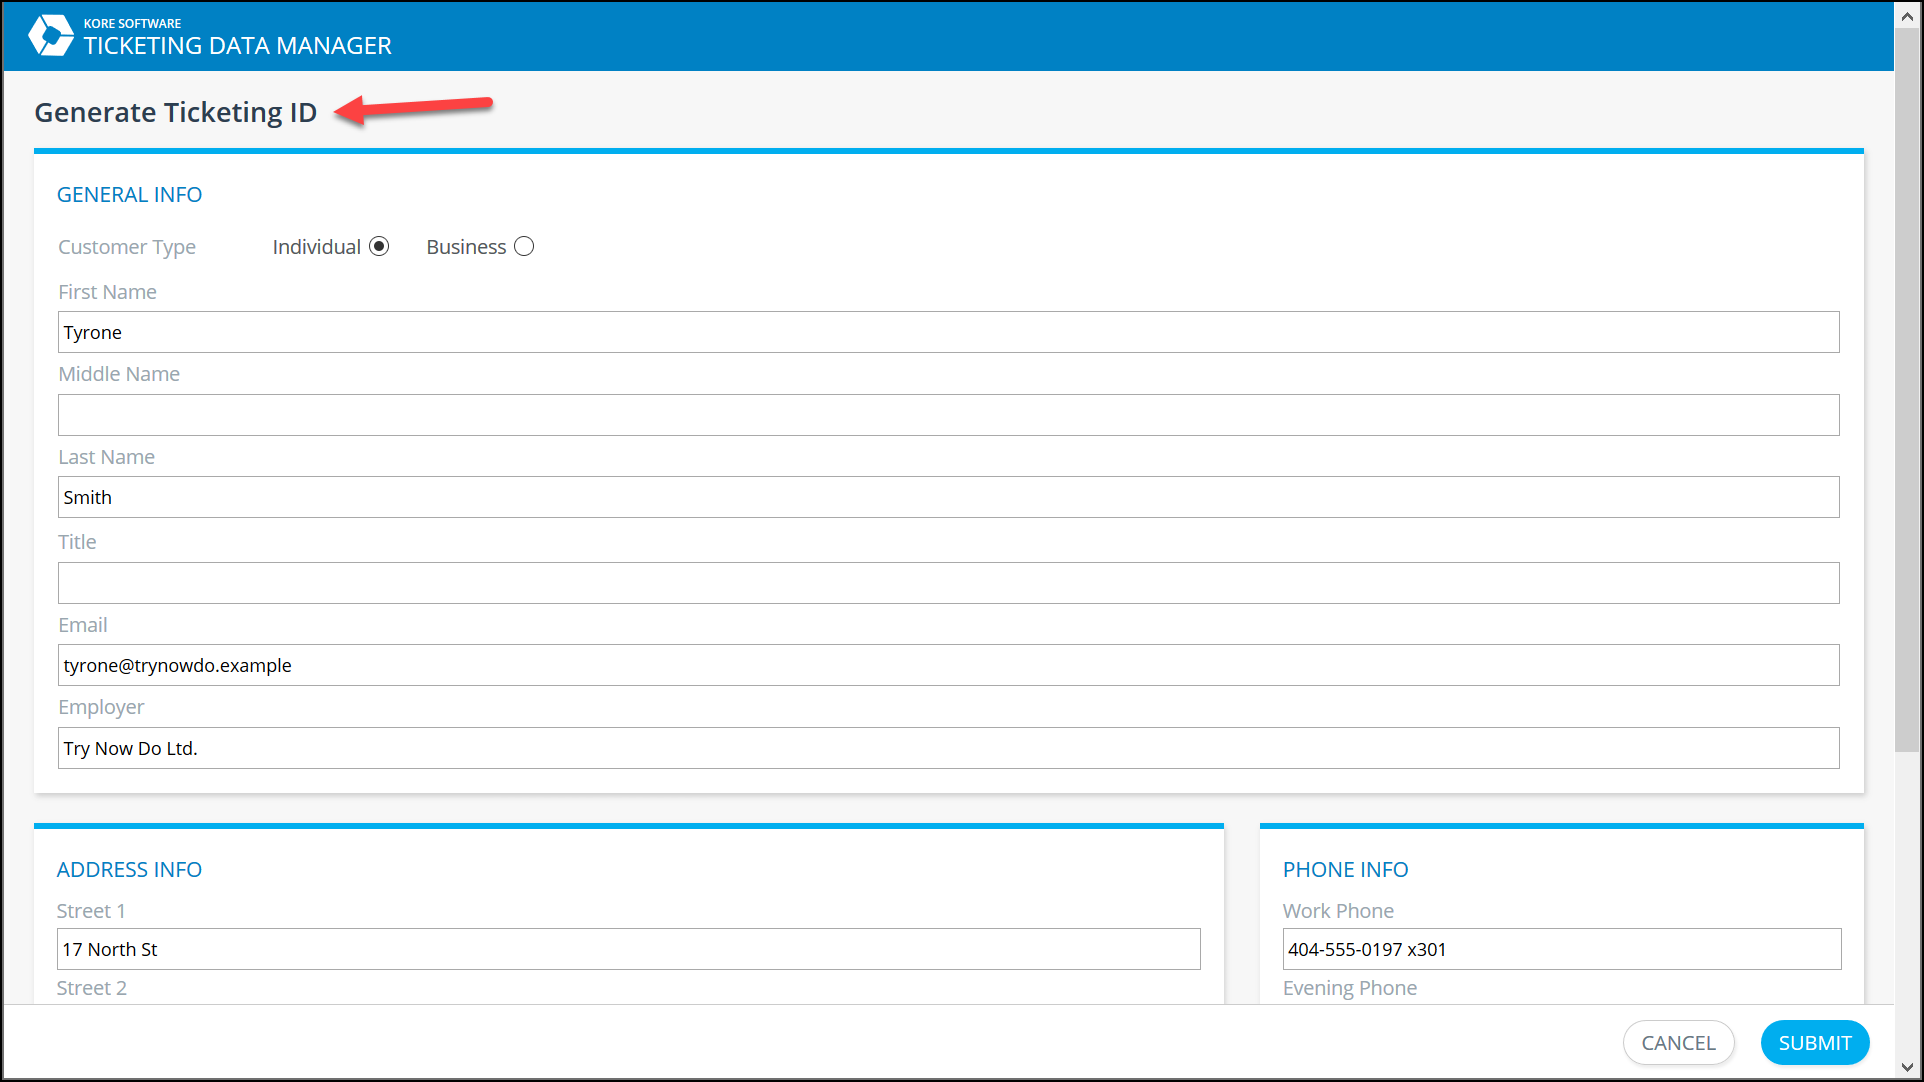This screenshot has height=1082, width=1924.
Task: Click the scroll up arrow of the scrollbar
Action: point(1908,16)
